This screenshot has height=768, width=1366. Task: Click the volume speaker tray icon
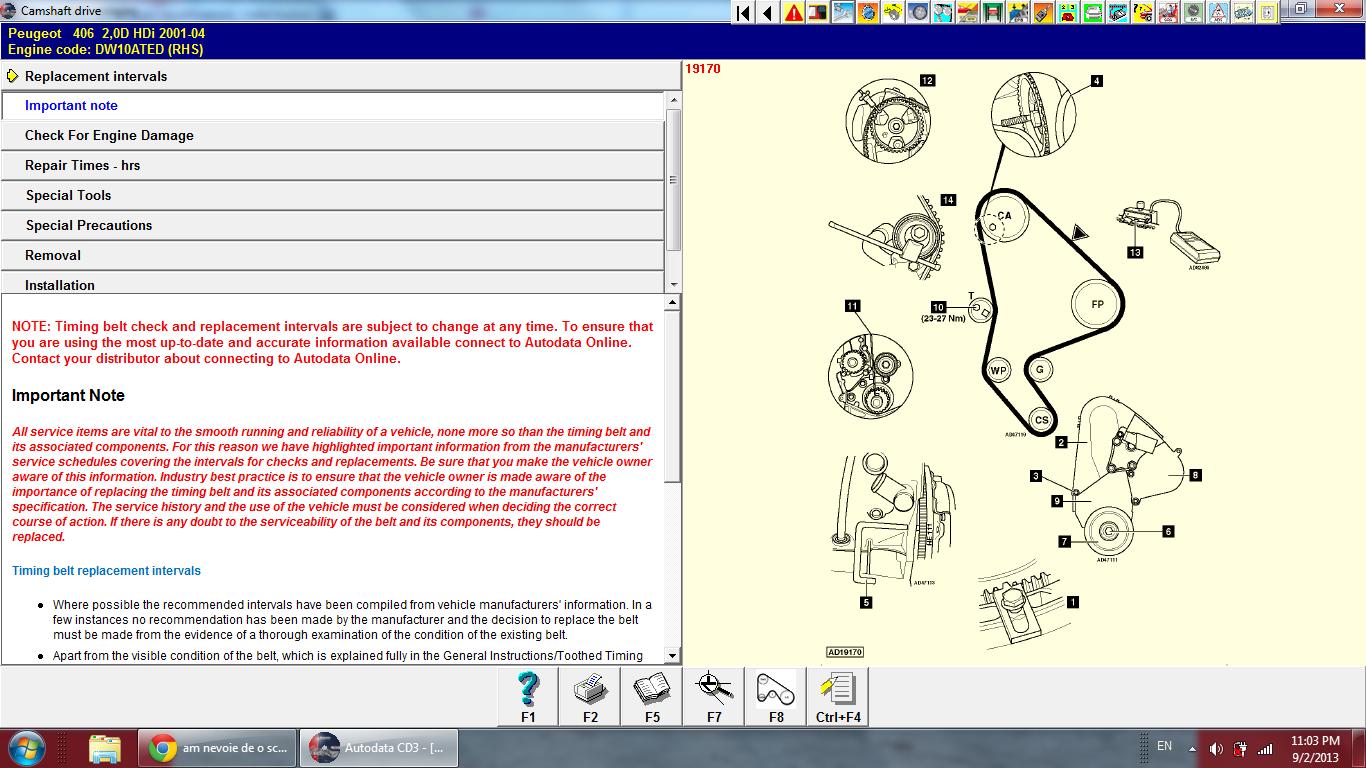tap(1216, 748)
